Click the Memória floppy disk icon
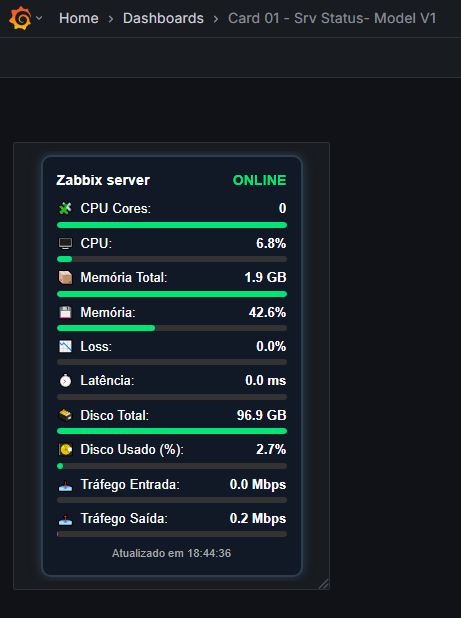This screenshot has width=461, height=618. tap(65, 312)
